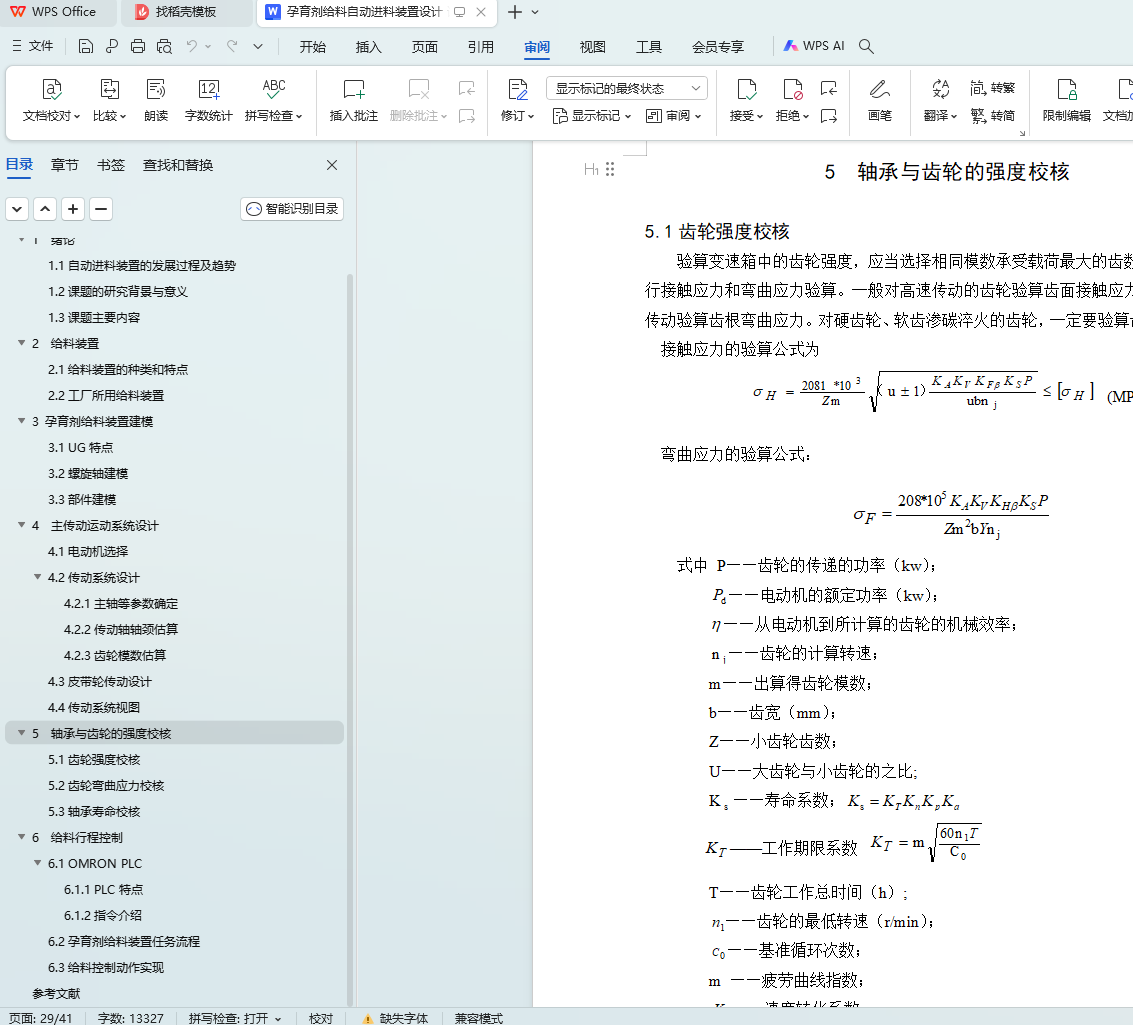This screenshot has width=1133, height=1025.
Task: Jump to 3.2 螺旋轴建模 in outline
Action: click(88, 473)
